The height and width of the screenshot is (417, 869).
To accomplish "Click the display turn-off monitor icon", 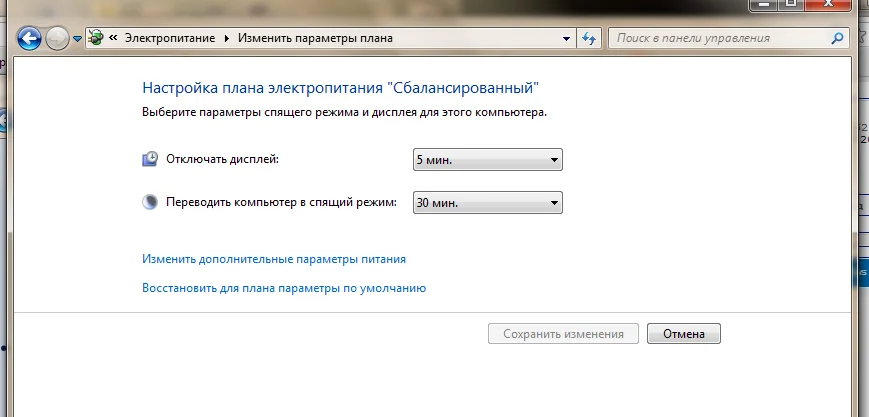I will [150, 159].
